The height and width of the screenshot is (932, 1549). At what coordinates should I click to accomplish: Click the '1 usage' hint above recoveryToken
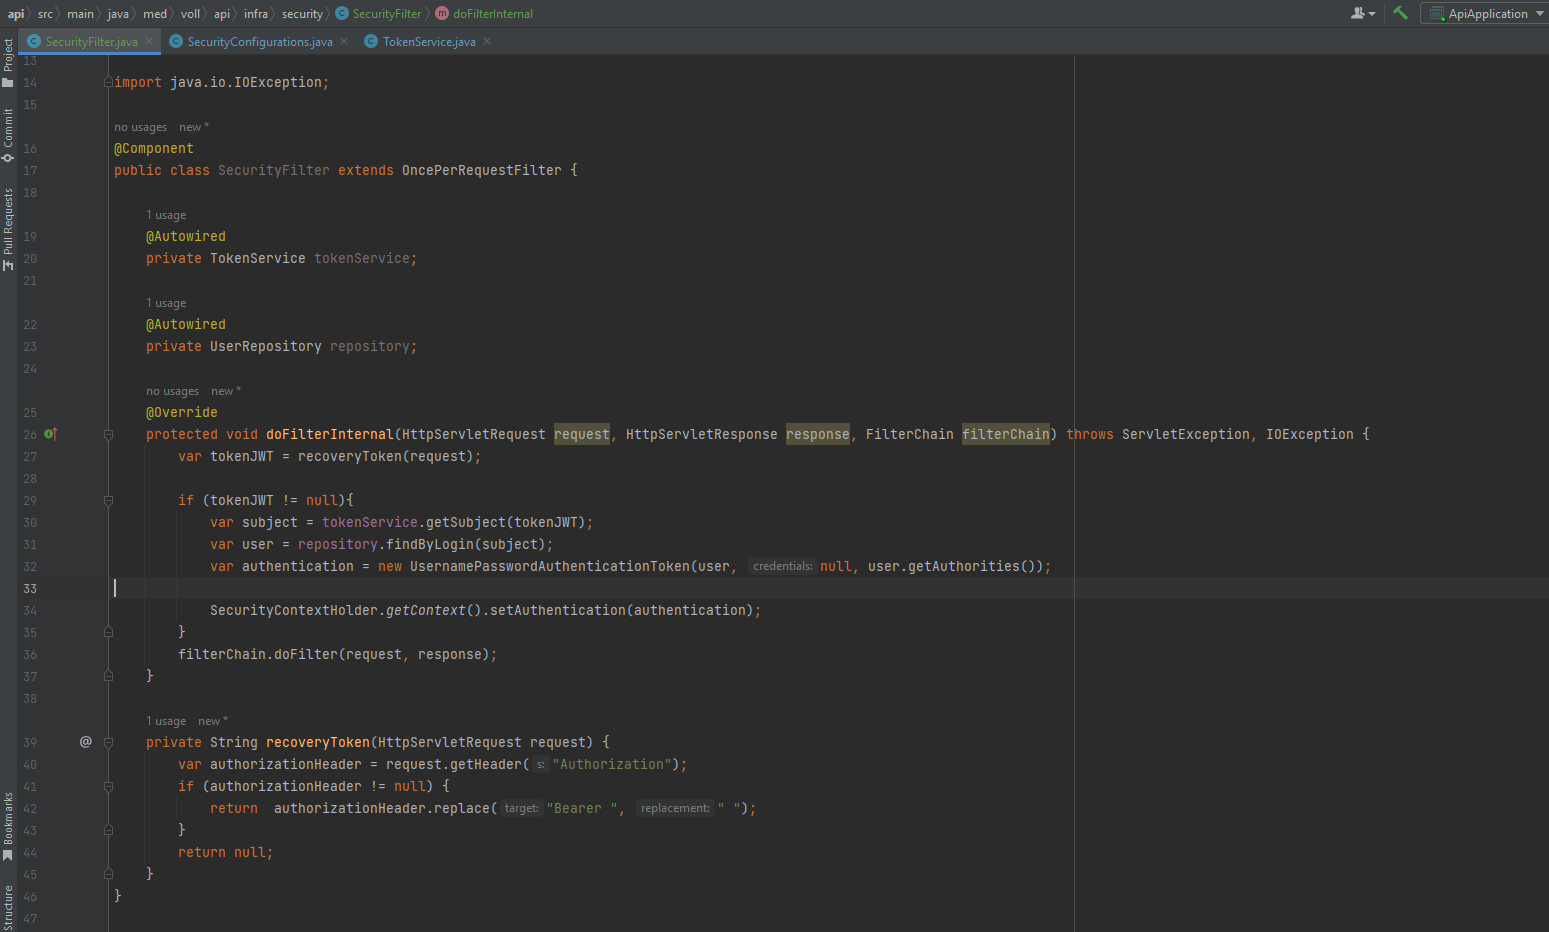coord(166,721)
